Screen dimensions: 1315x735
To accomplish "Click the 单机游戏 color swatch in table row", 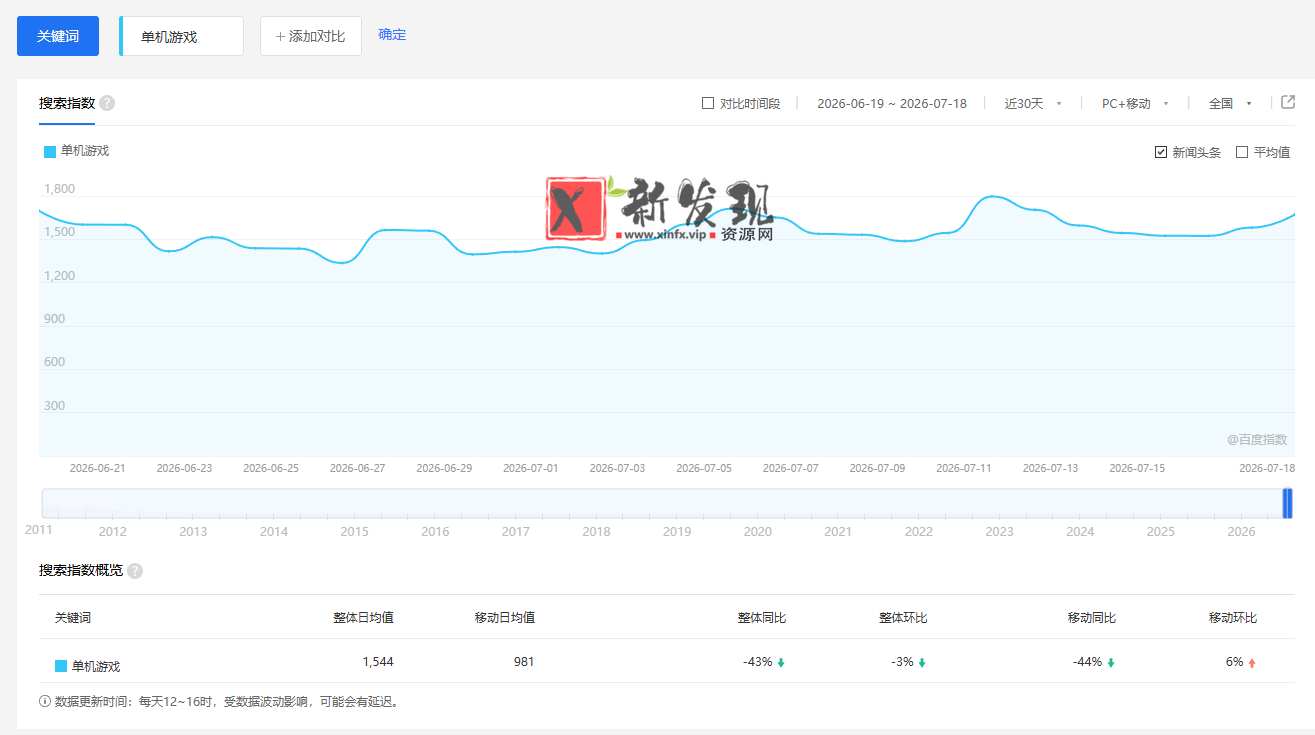I will (61, 666).
